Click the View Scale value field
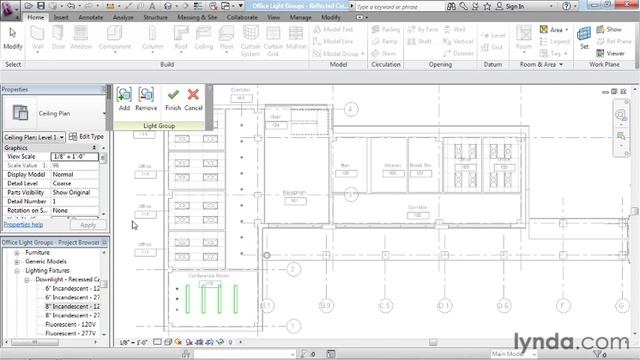The image size is (640, 360). click(75, 157)
